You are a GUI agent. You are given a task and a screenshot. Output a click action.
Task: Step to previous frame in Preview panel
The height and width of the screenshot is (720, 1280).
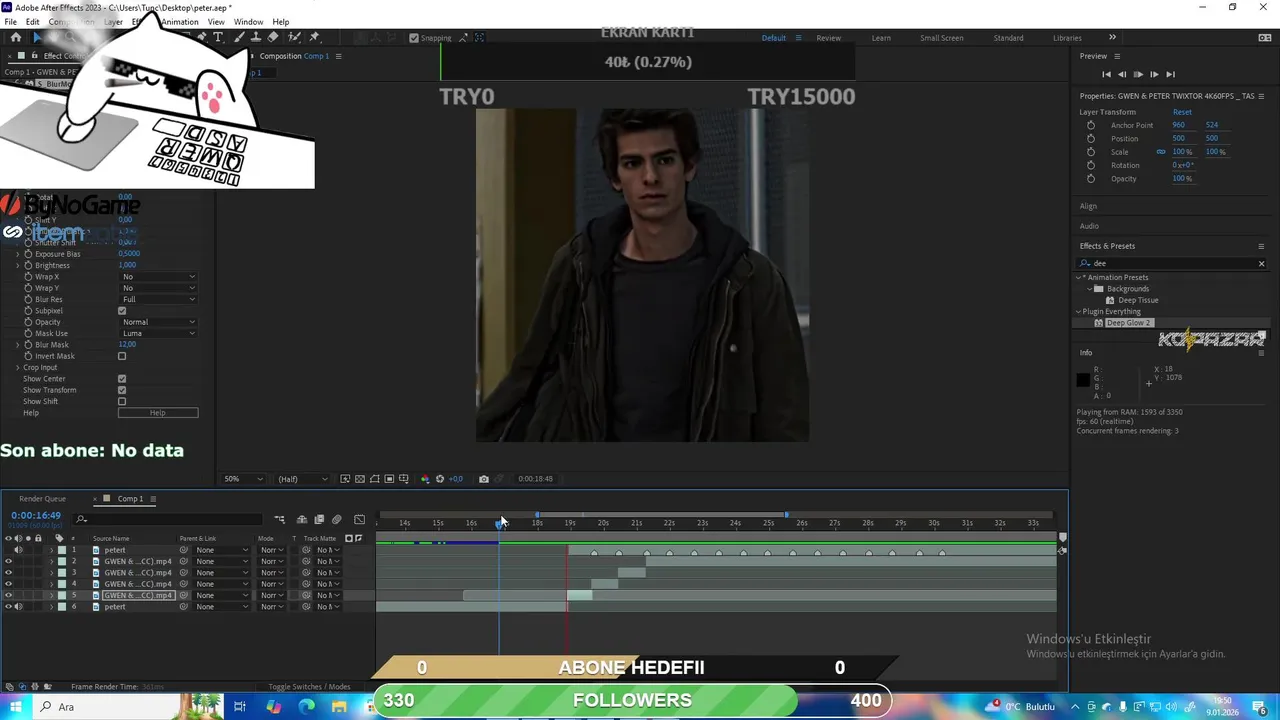pyautogui.click(x=1122, y=74)
